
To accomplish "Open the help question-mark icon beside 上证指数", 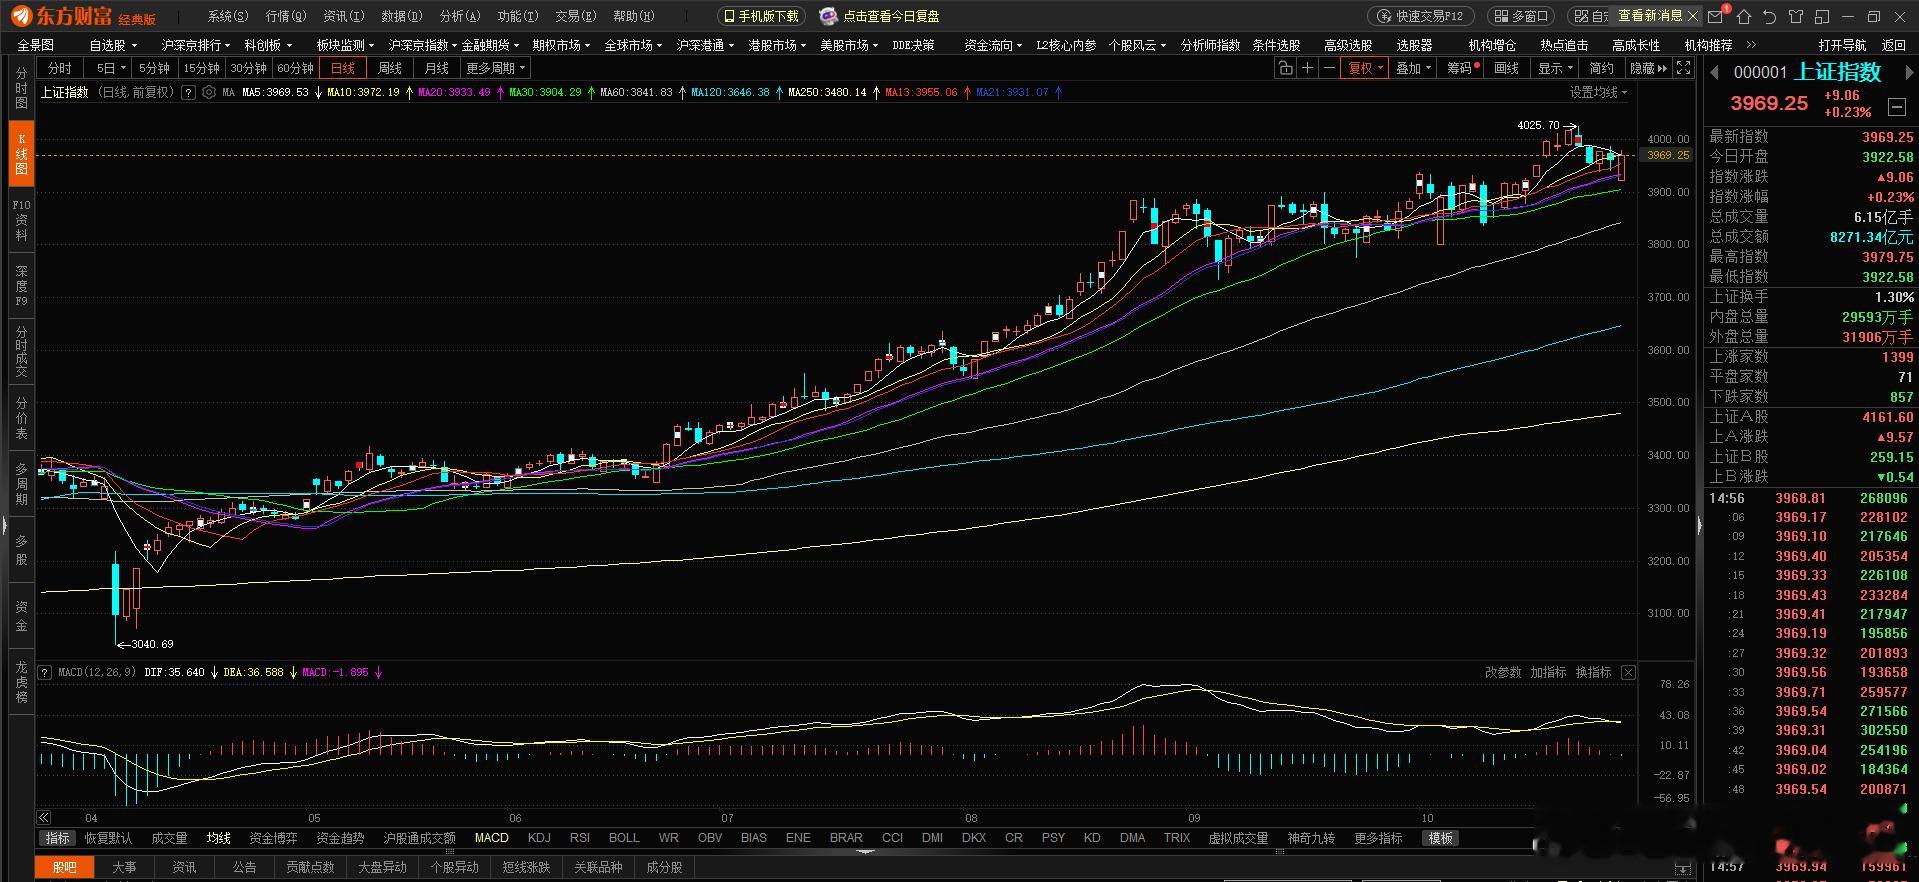I will [188, 92].
